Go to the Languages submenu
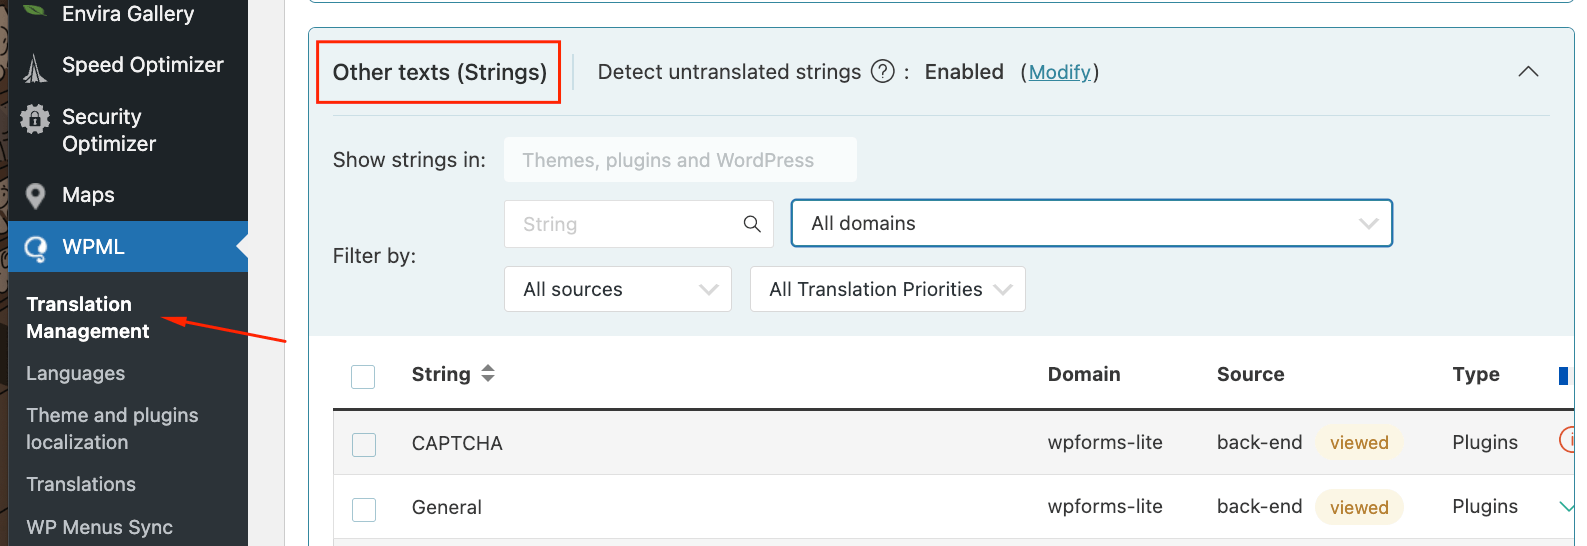Screen dimensions: 1587x546 pos(76,373)
